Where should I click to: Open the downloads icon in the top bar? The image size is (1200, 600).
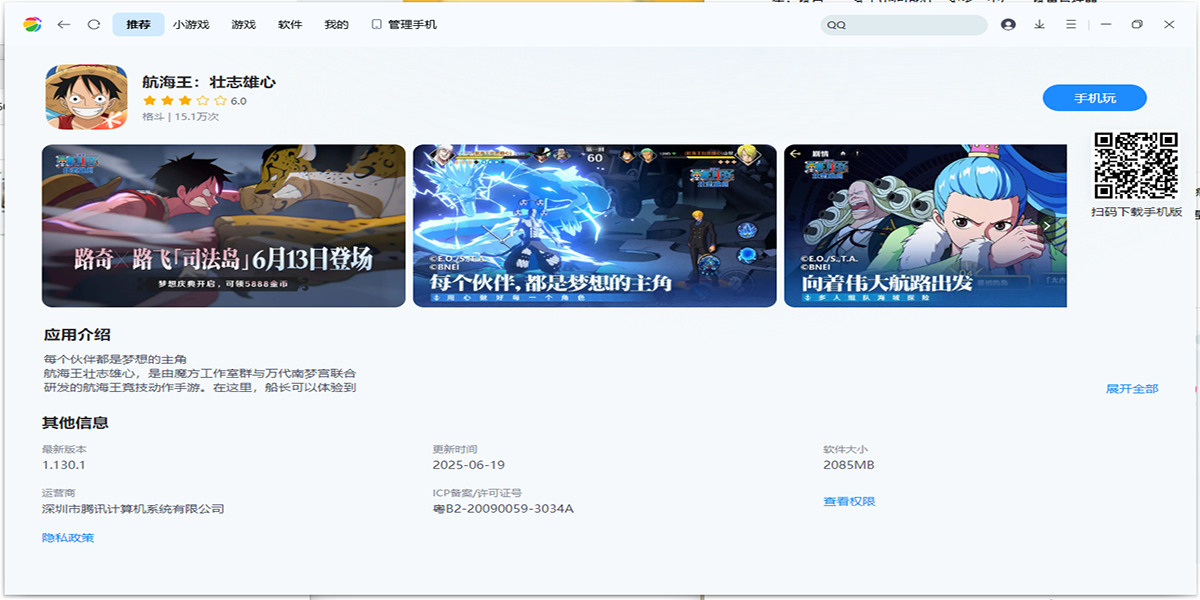point(1039,24)
